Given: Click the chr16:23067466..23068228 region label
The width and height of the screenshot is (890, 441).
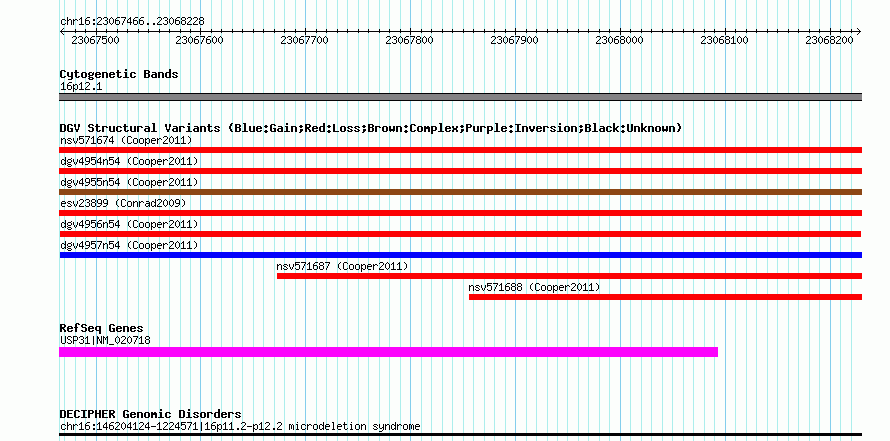Looking at the screenshot, I should (x=132, y=22).
